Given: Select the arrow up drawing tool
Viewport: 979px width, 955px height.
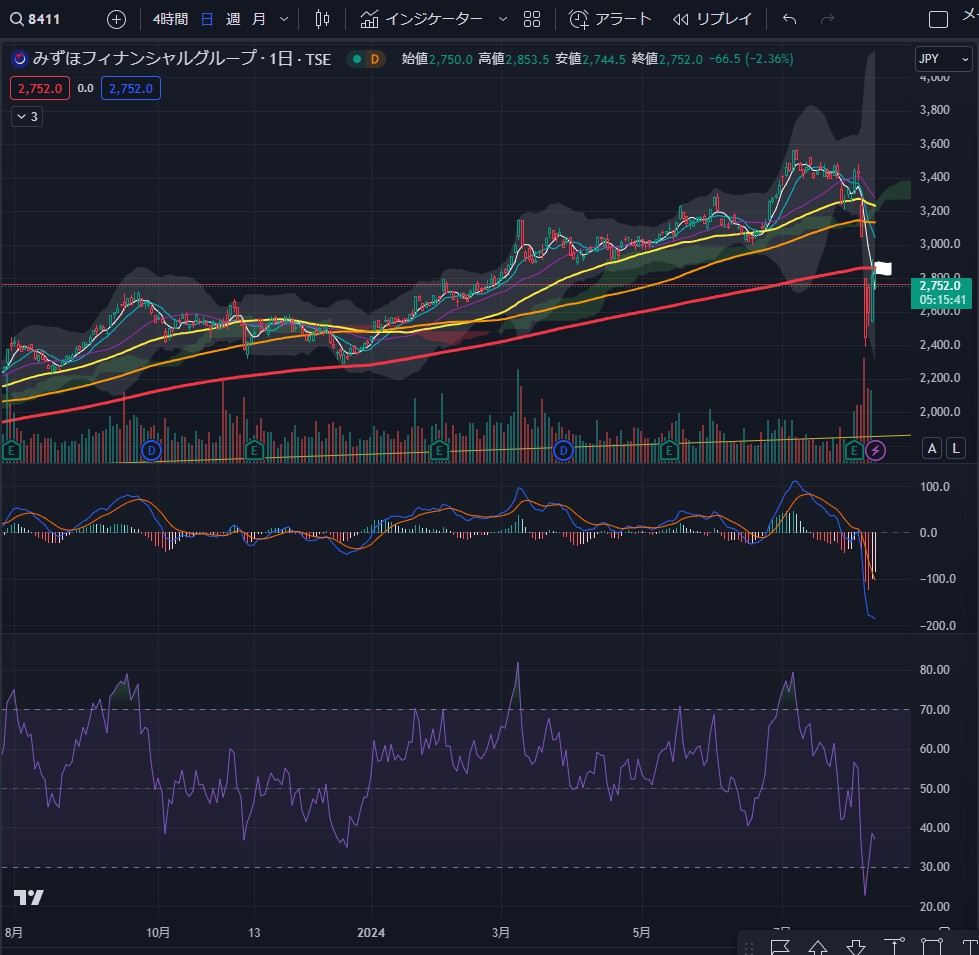Looking at the screenshot, I should click(x=818, y=947).
